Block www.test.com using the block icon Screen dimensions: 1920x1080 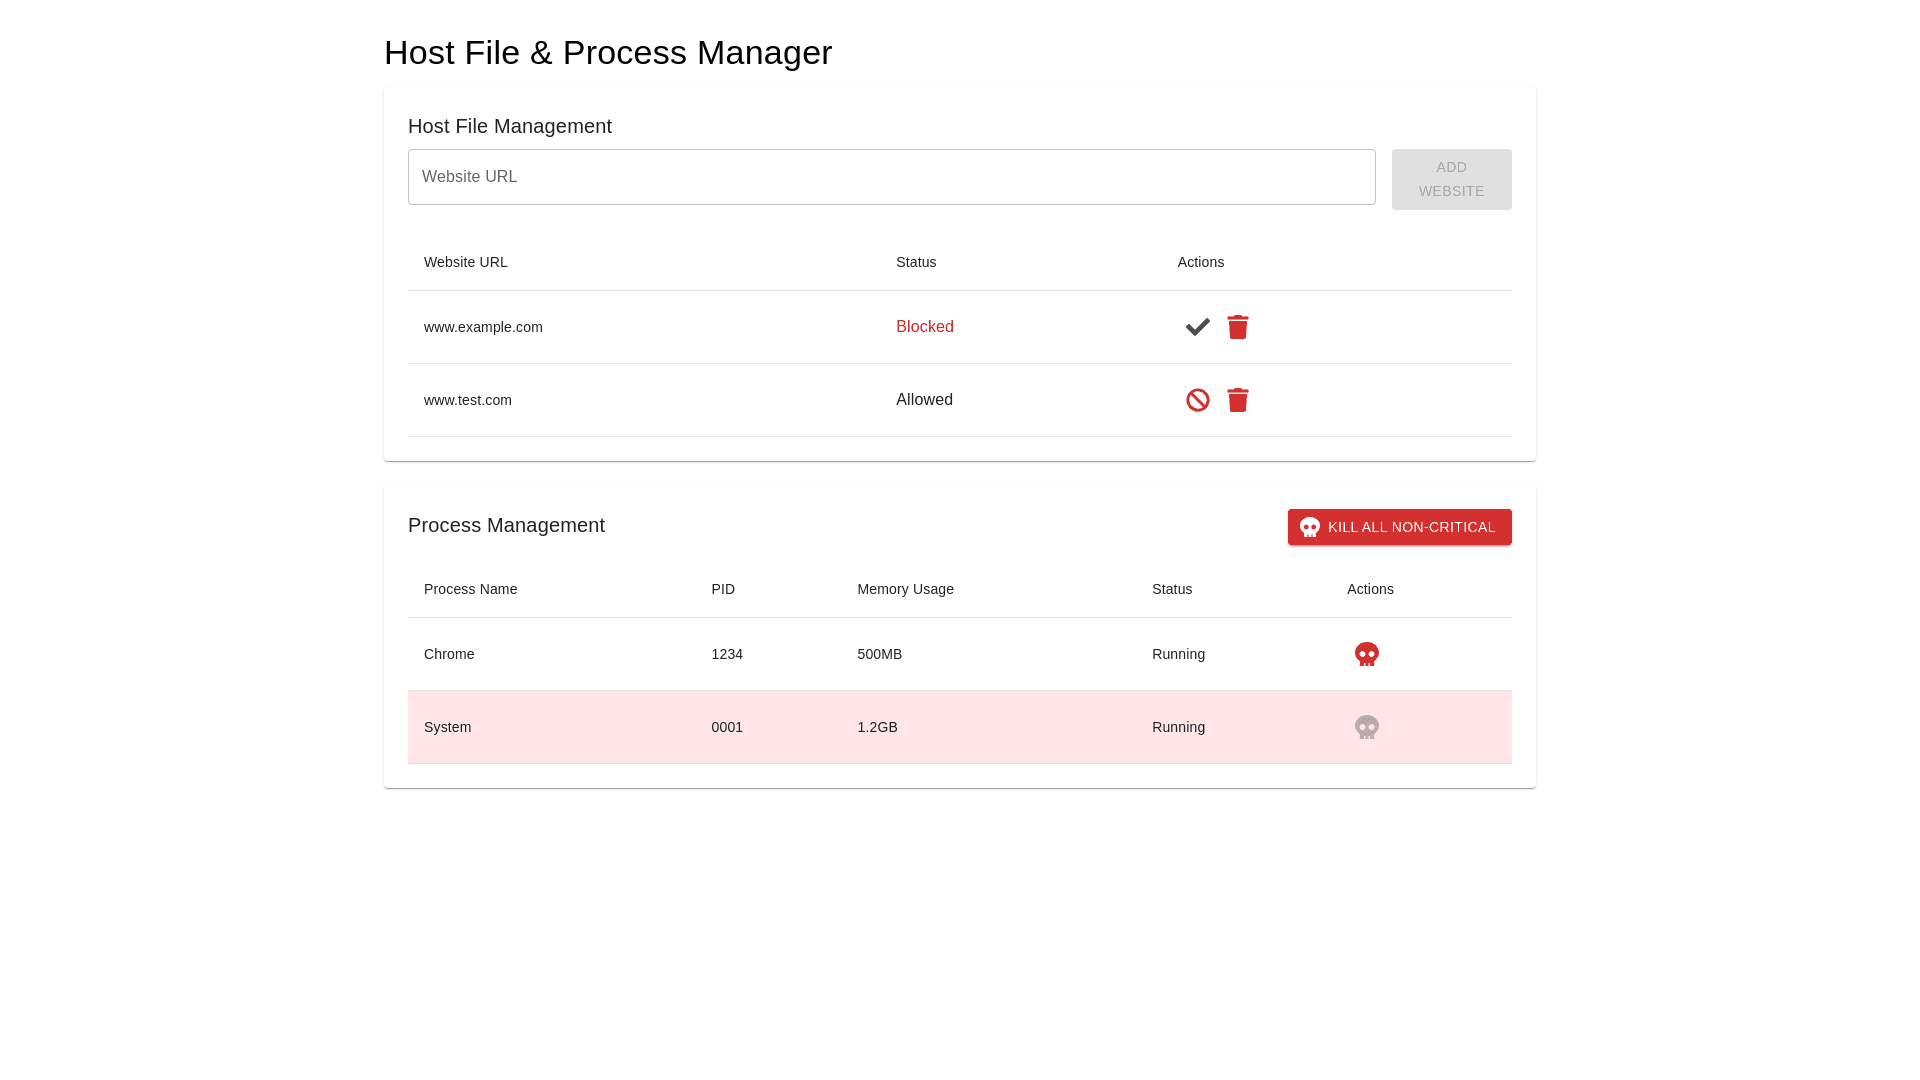[x=1197, y=400]
